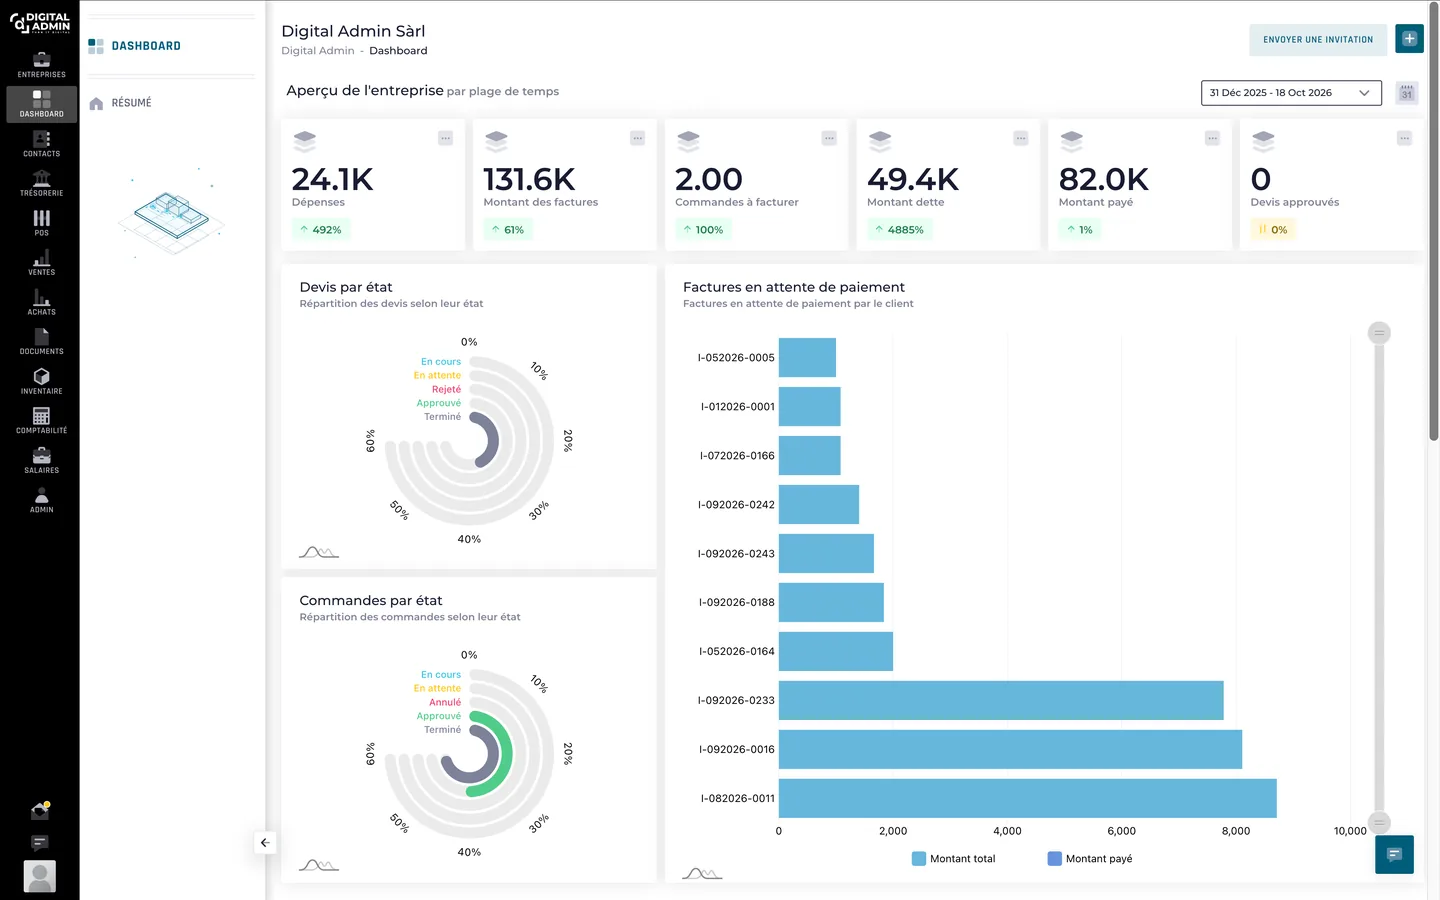
Task: Open the floating chat button
Action: click(x=1394, y=854)
